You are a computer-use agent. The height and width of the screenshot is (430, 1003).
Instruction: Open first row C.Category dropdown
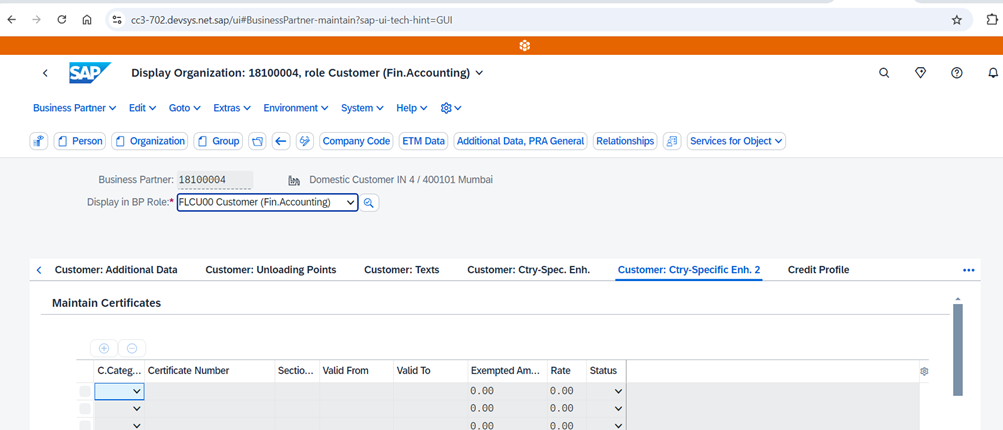[x=136, y=391]
